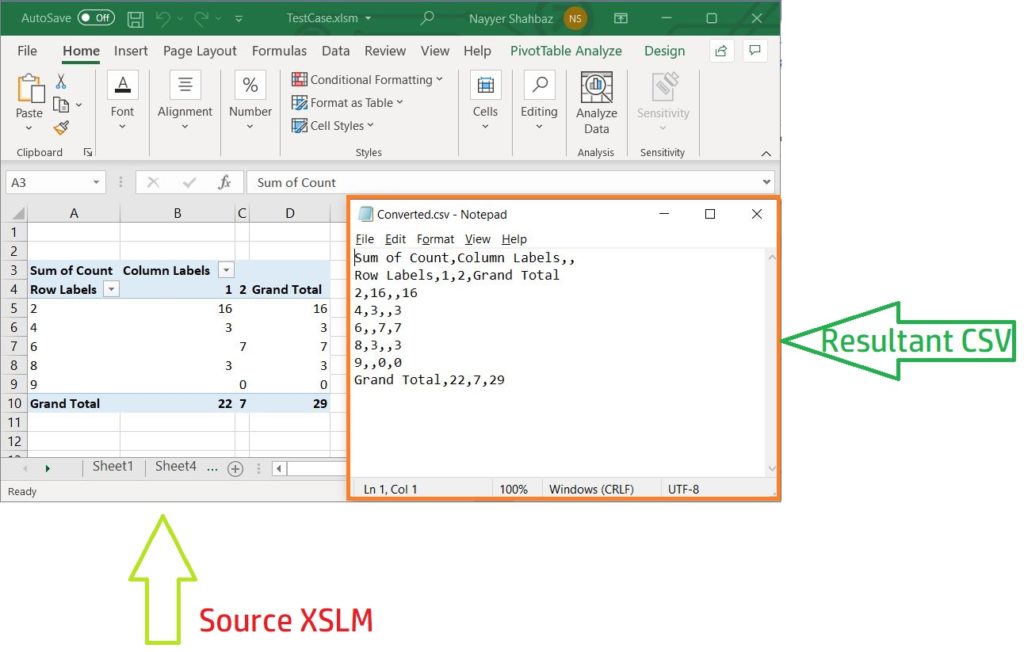Image resolution: width=1024 pixels, height=652 pixels.
Task: Open Notepad's Format menu
Action: pyautogui.click(x=435, y=239)
